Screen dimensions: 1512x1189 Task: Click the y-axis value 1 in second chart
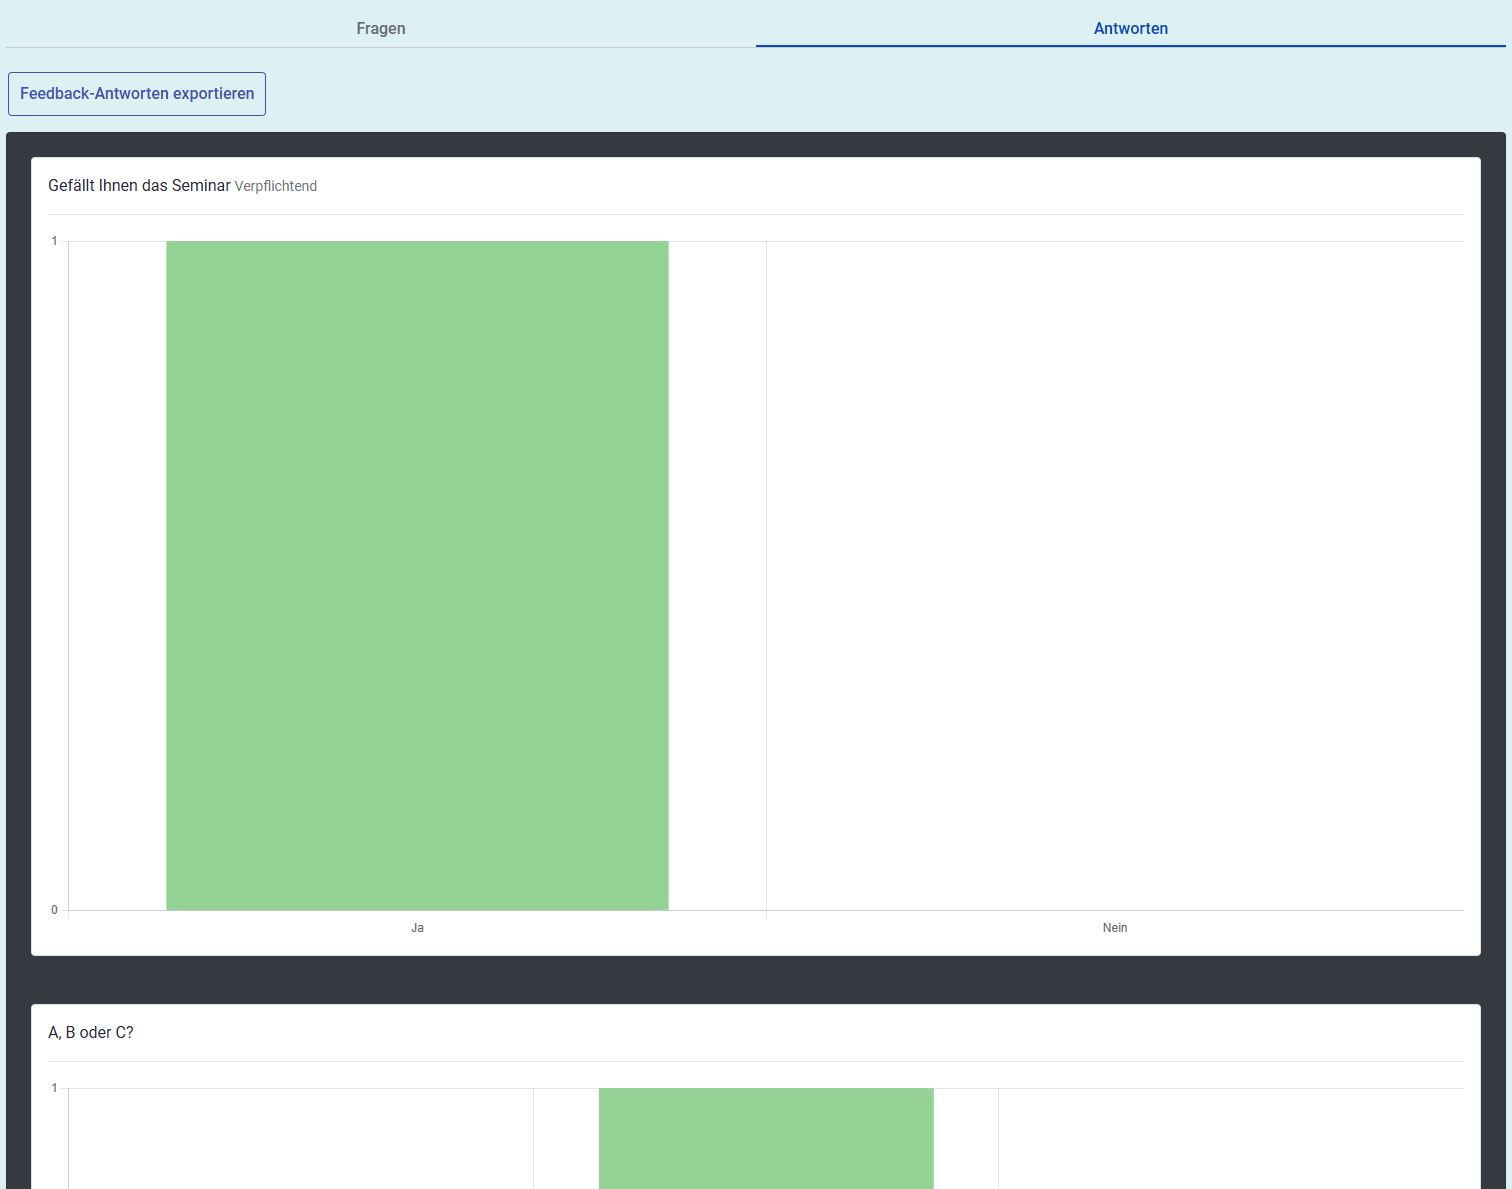click(55, 1088)
